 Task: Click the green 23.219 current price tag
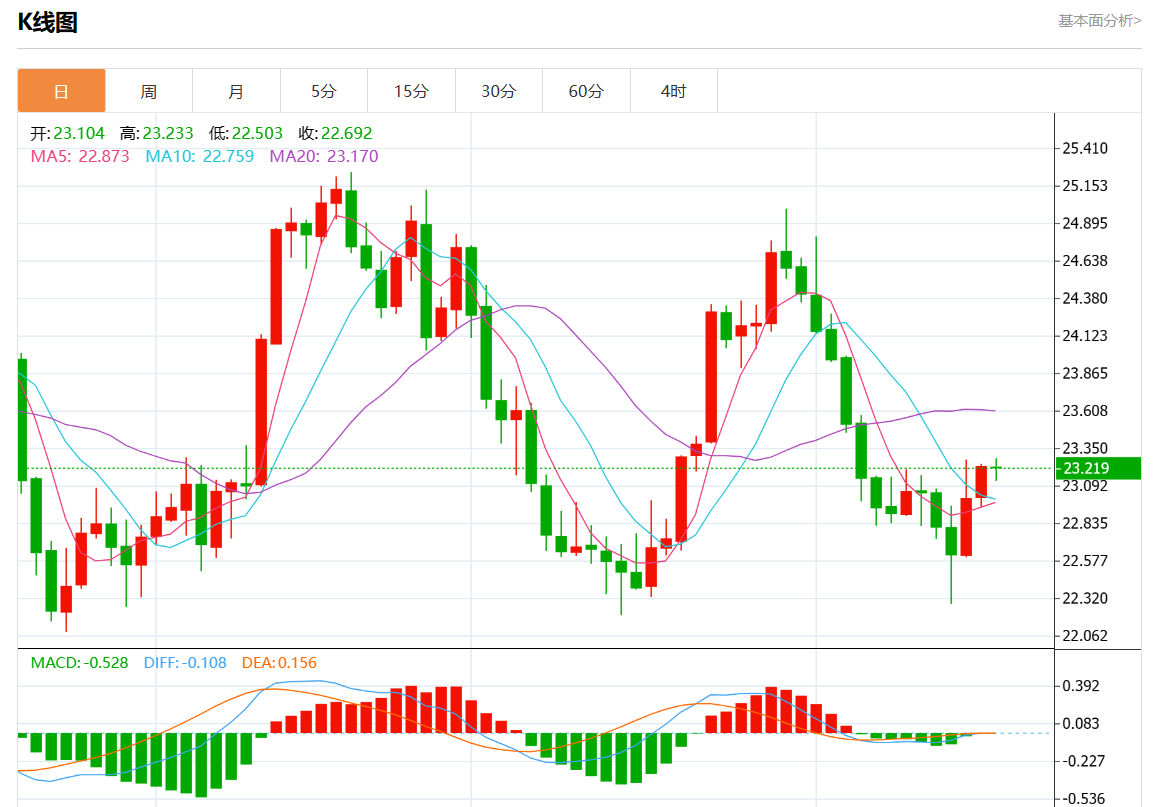(1098, 468)
